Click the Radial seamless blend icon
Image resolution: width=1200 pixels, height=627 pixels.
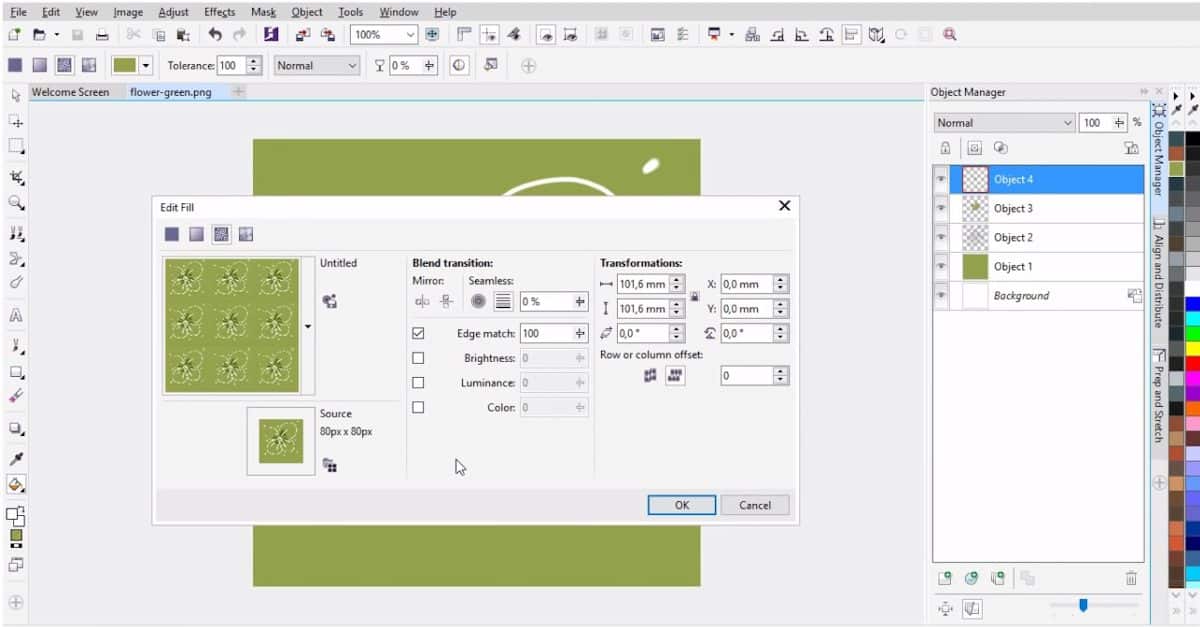478,301
